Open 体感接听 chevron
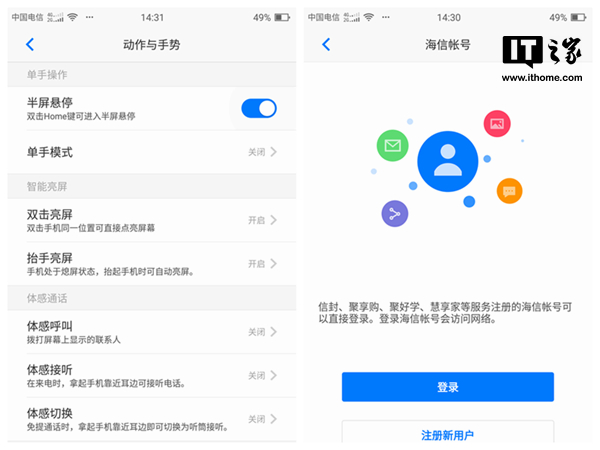This screenshot has width=600, height=450. (274, 375)
